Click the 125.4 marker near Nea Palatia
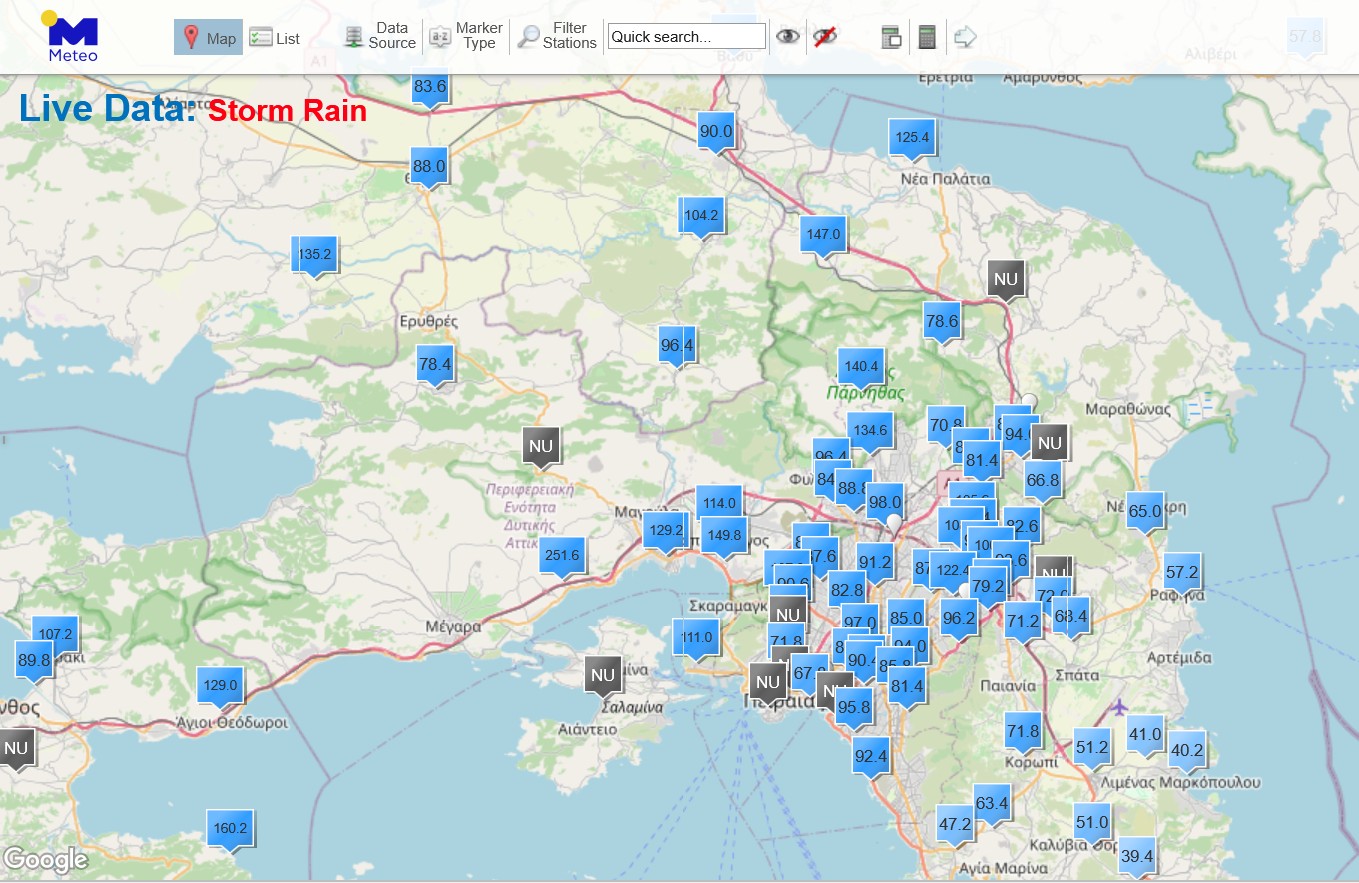This screenshot has height=883, width=1359. tap(913, 137)
